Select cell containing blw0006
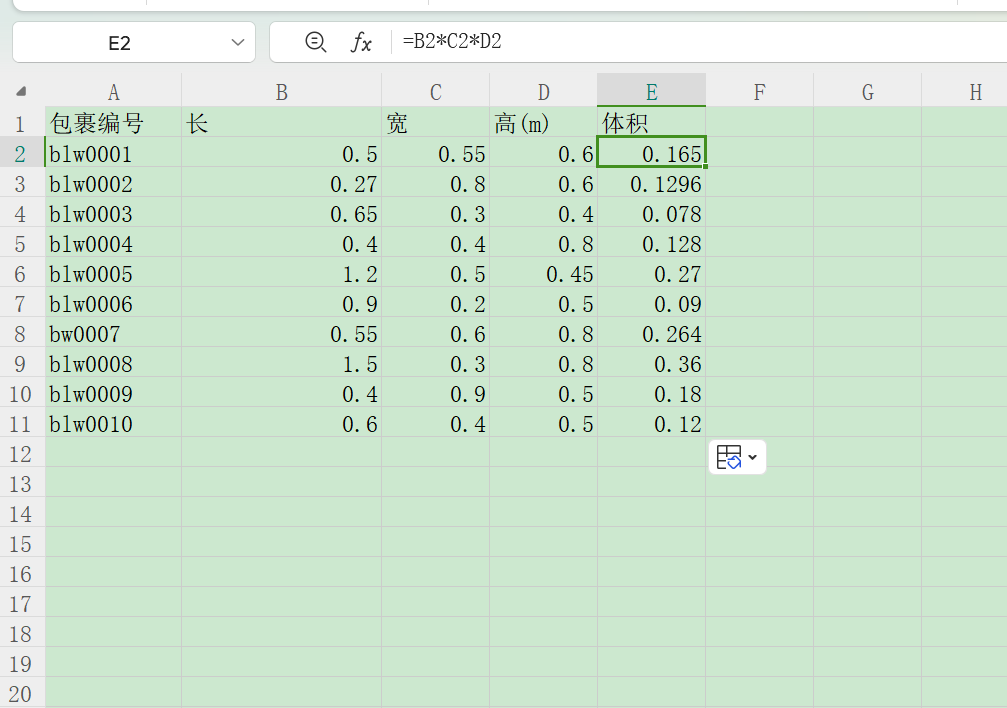1007x708 pixels. [x=113, y=302]
